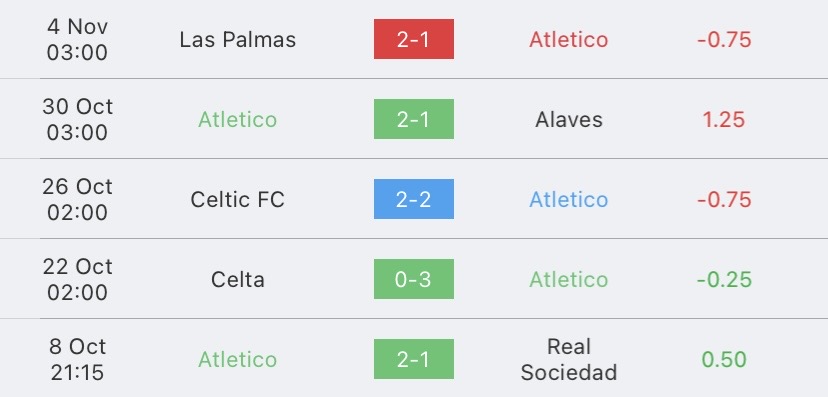Open the 2-1 Real Sociedad score badge

[413, 359]
